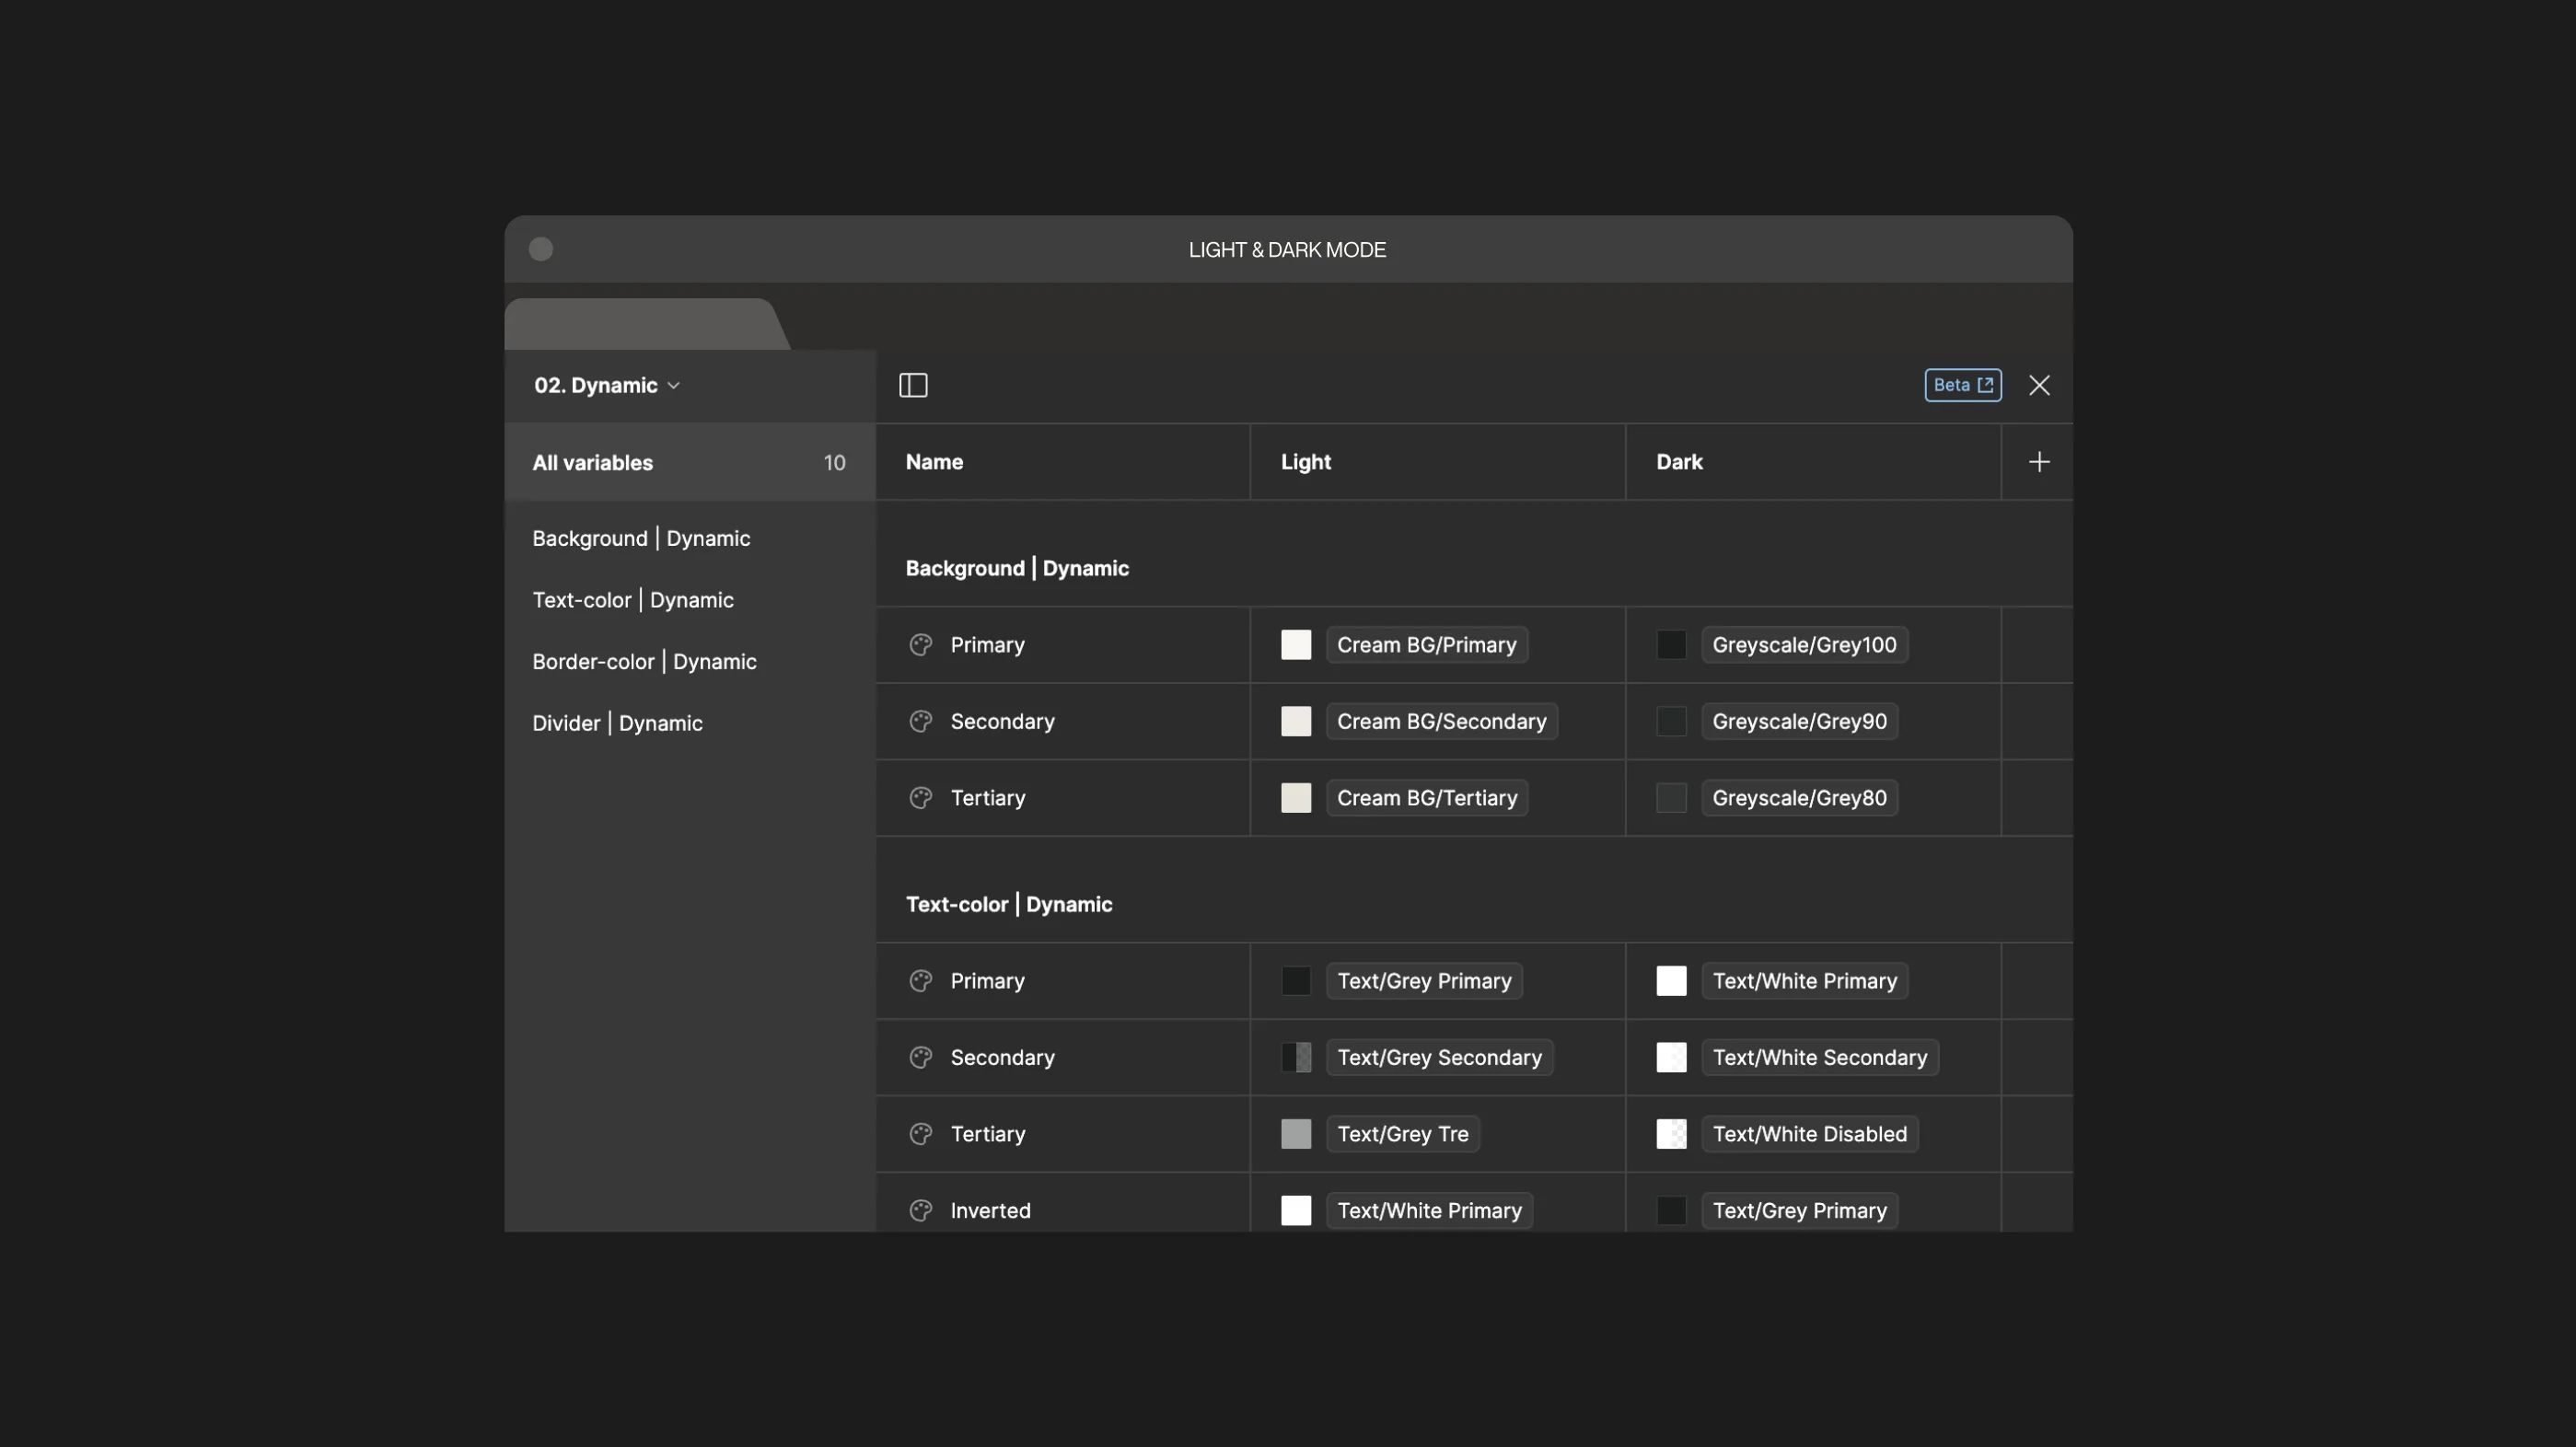
Task: Click the Greyscale/Grey90 color swatch
Action: pyautogui.click(x=1671, y=721)
